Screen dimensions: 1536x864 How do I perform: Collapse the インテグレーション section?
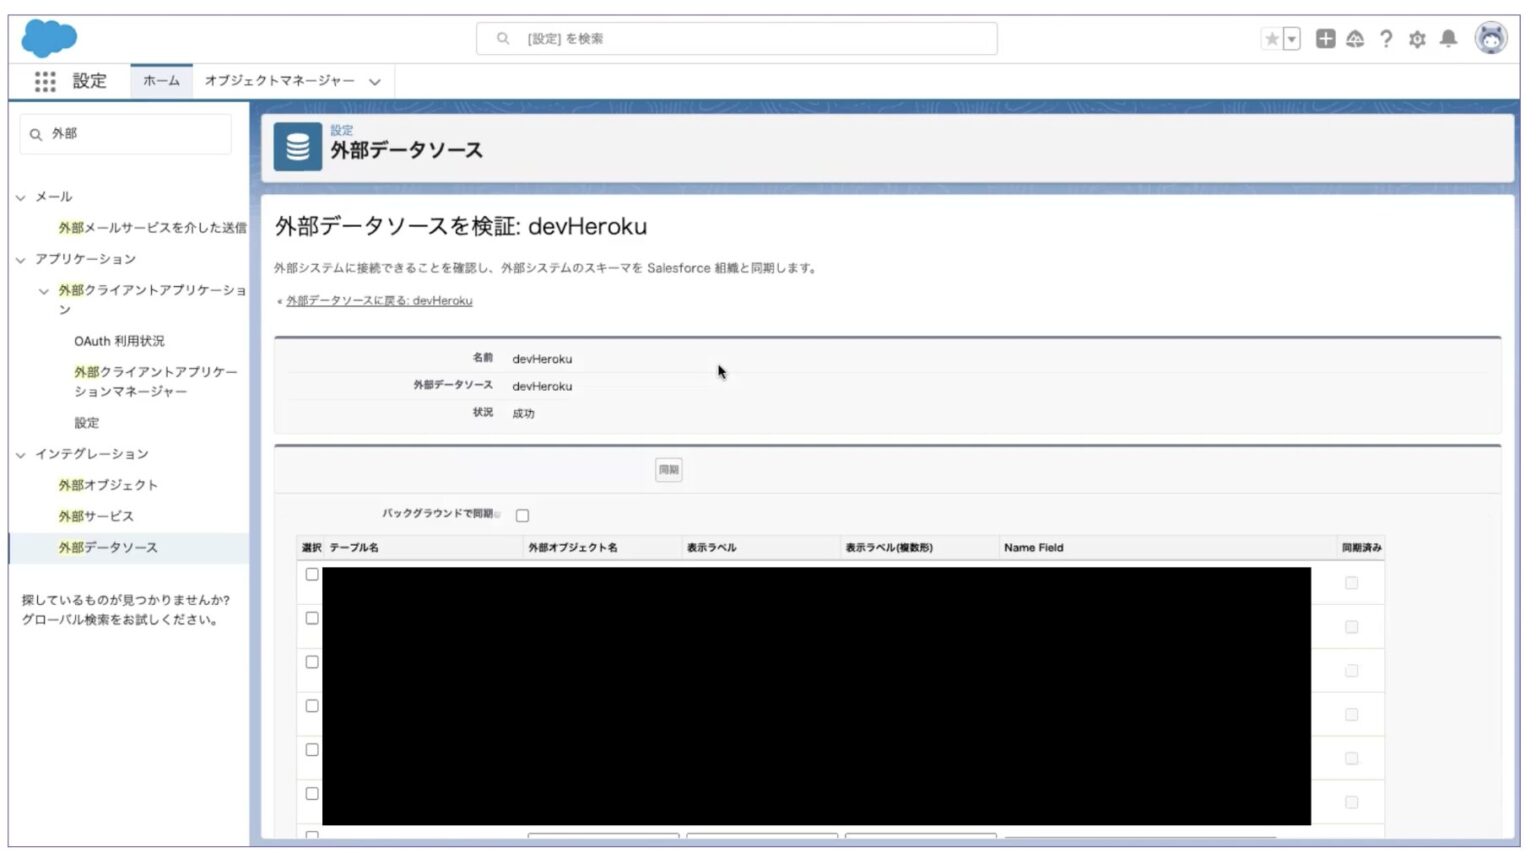(19, 453)
